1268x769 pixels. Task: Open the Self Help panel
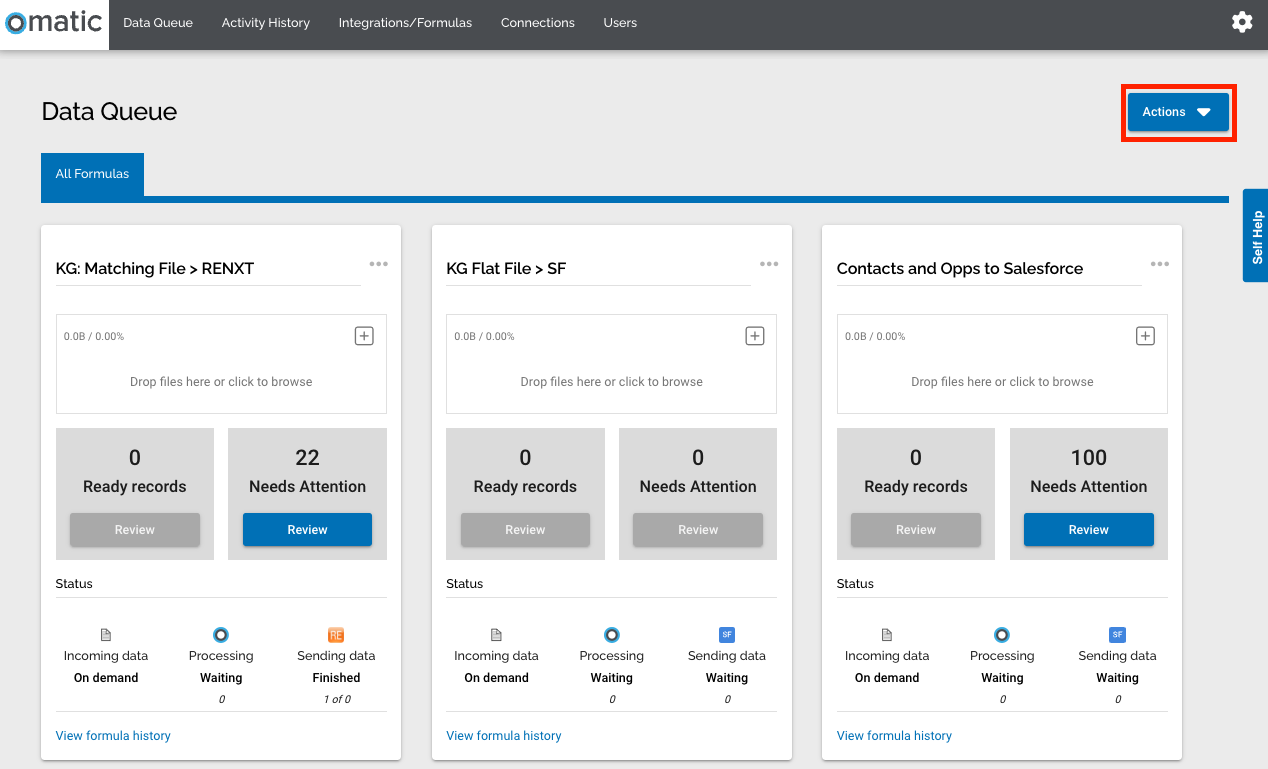pyautogui.click(x=1255, y=236)
